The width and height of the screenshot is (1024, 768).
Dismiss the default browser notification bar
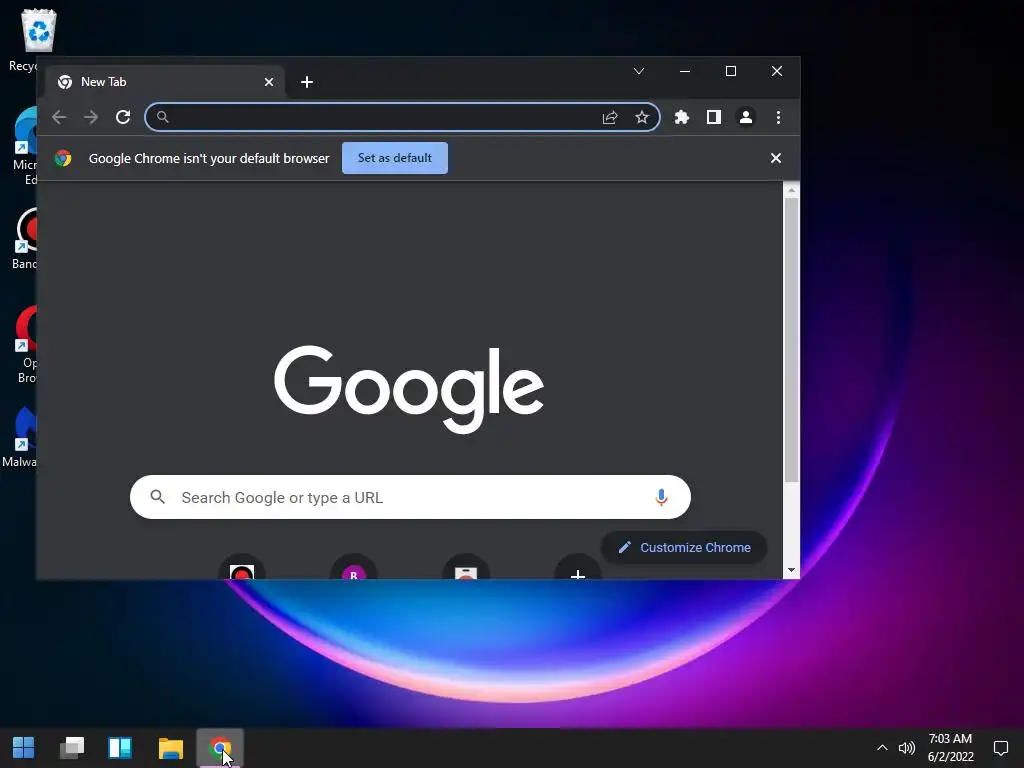[776, 158]
